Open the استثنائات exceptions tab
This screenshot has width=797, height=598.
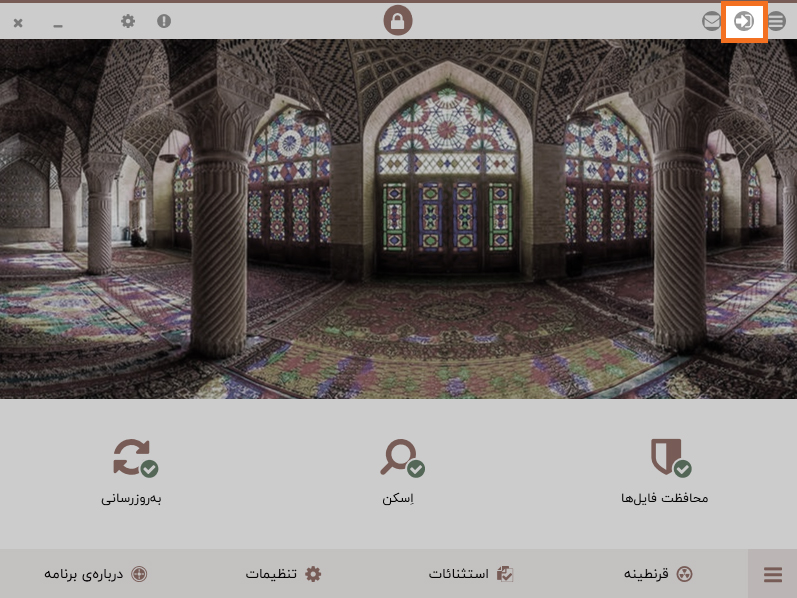coord(471,574)
